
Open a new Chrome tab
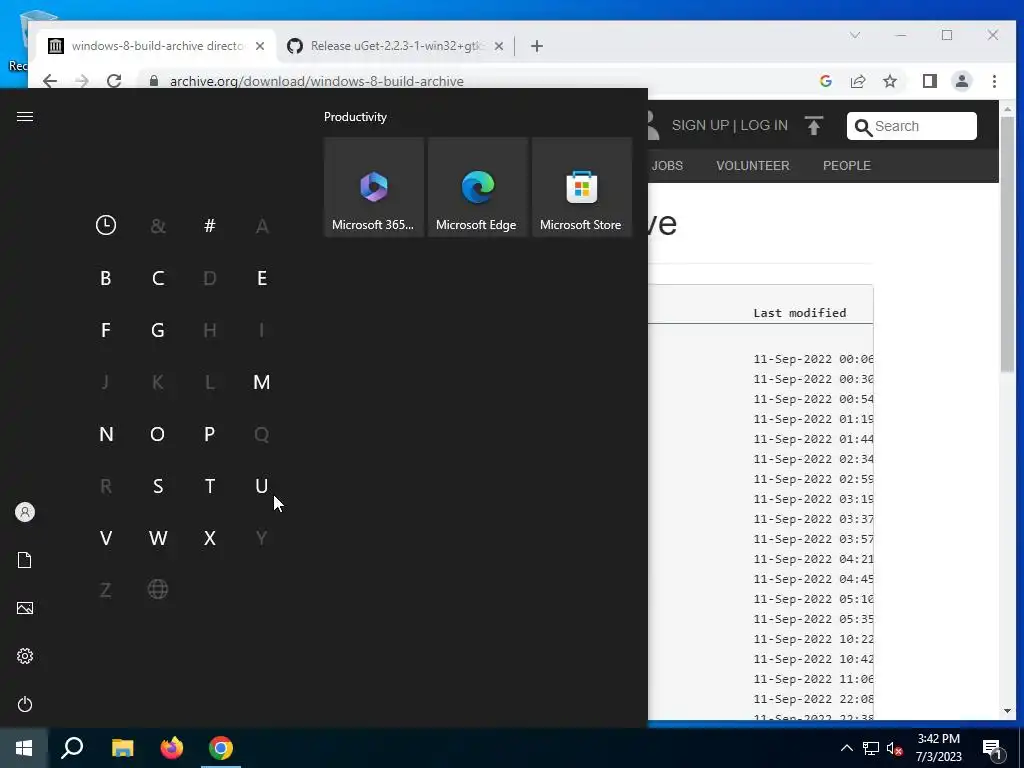tap(537, 46)
